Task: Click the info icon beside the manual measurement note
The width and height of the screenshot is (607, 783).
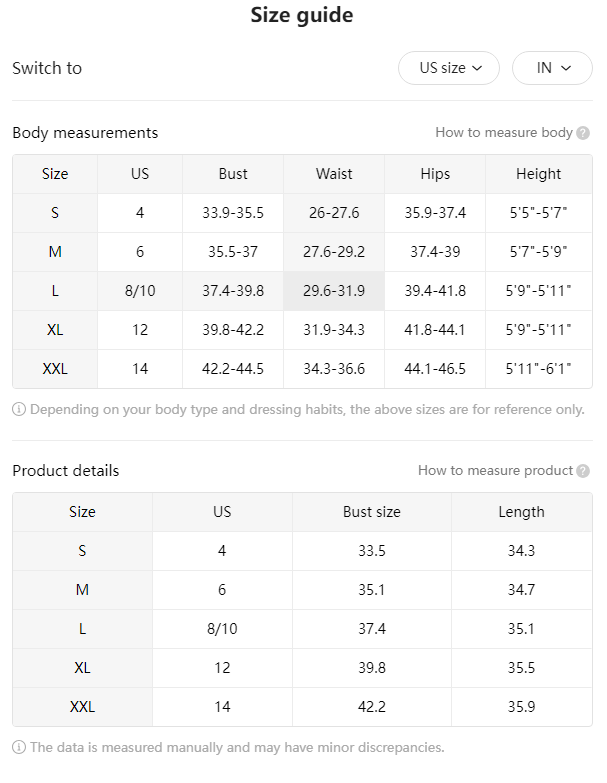Action: pos(19,748)
